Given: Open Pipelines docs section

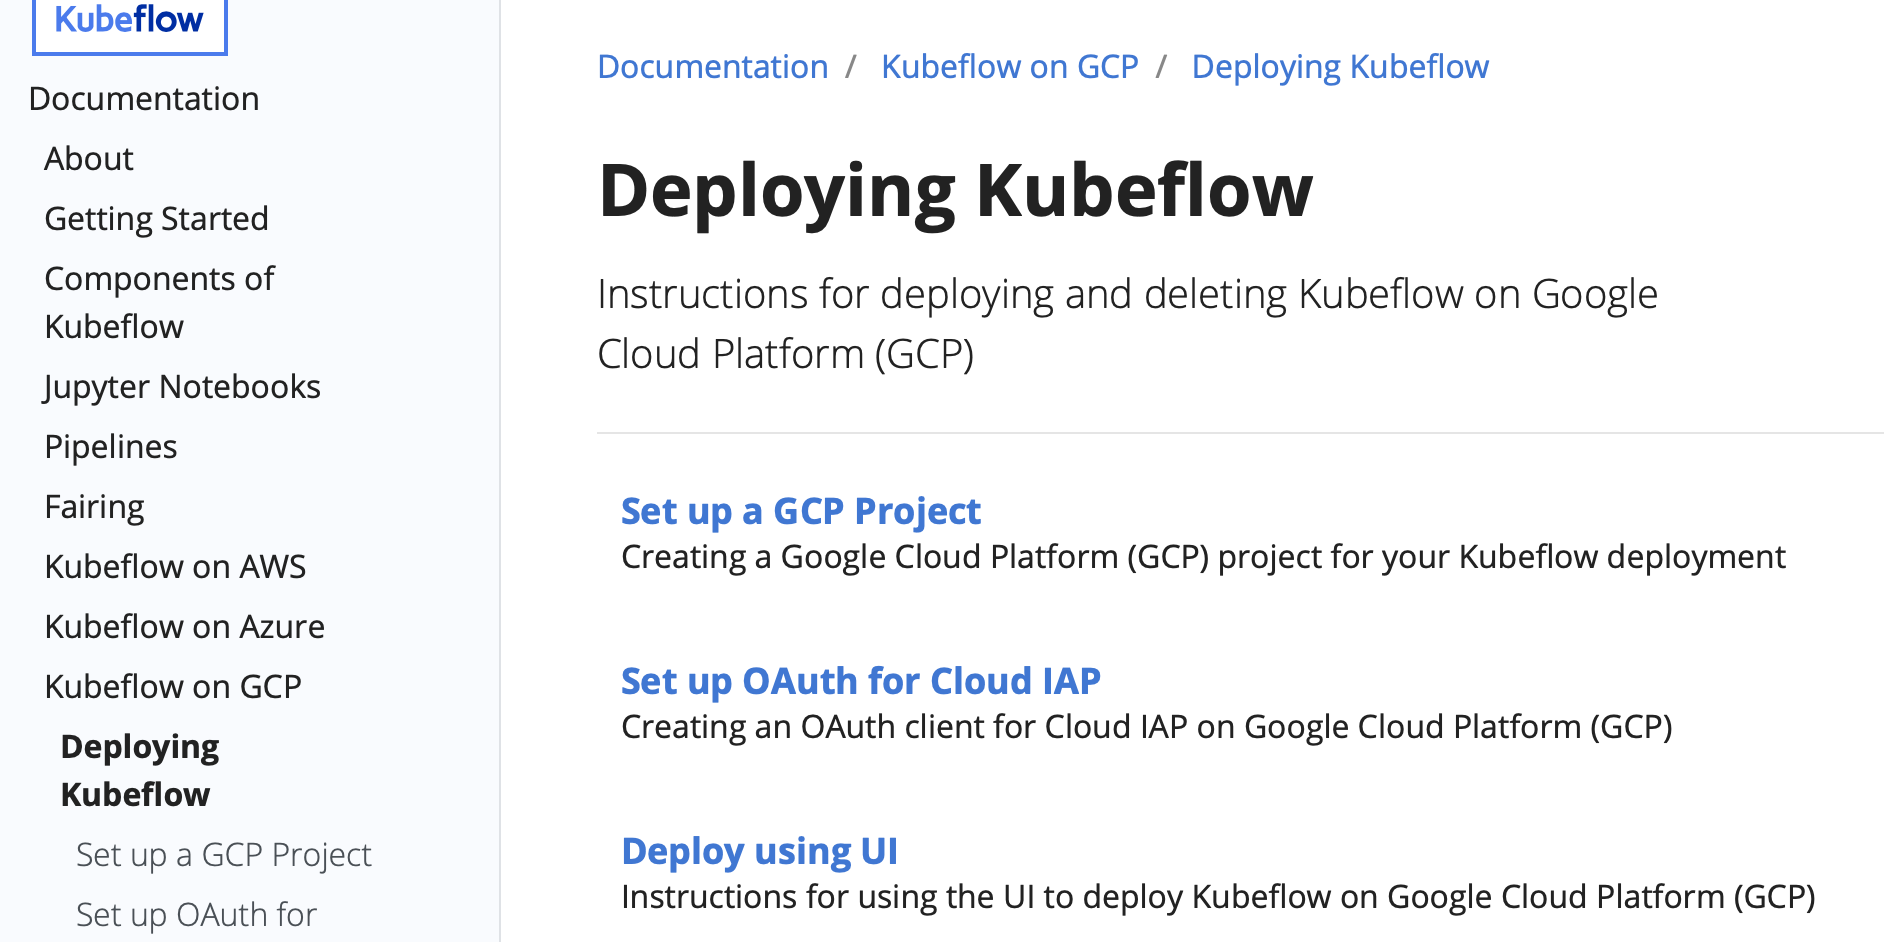Looking at the screenshot, I should [x=111, y=447].
